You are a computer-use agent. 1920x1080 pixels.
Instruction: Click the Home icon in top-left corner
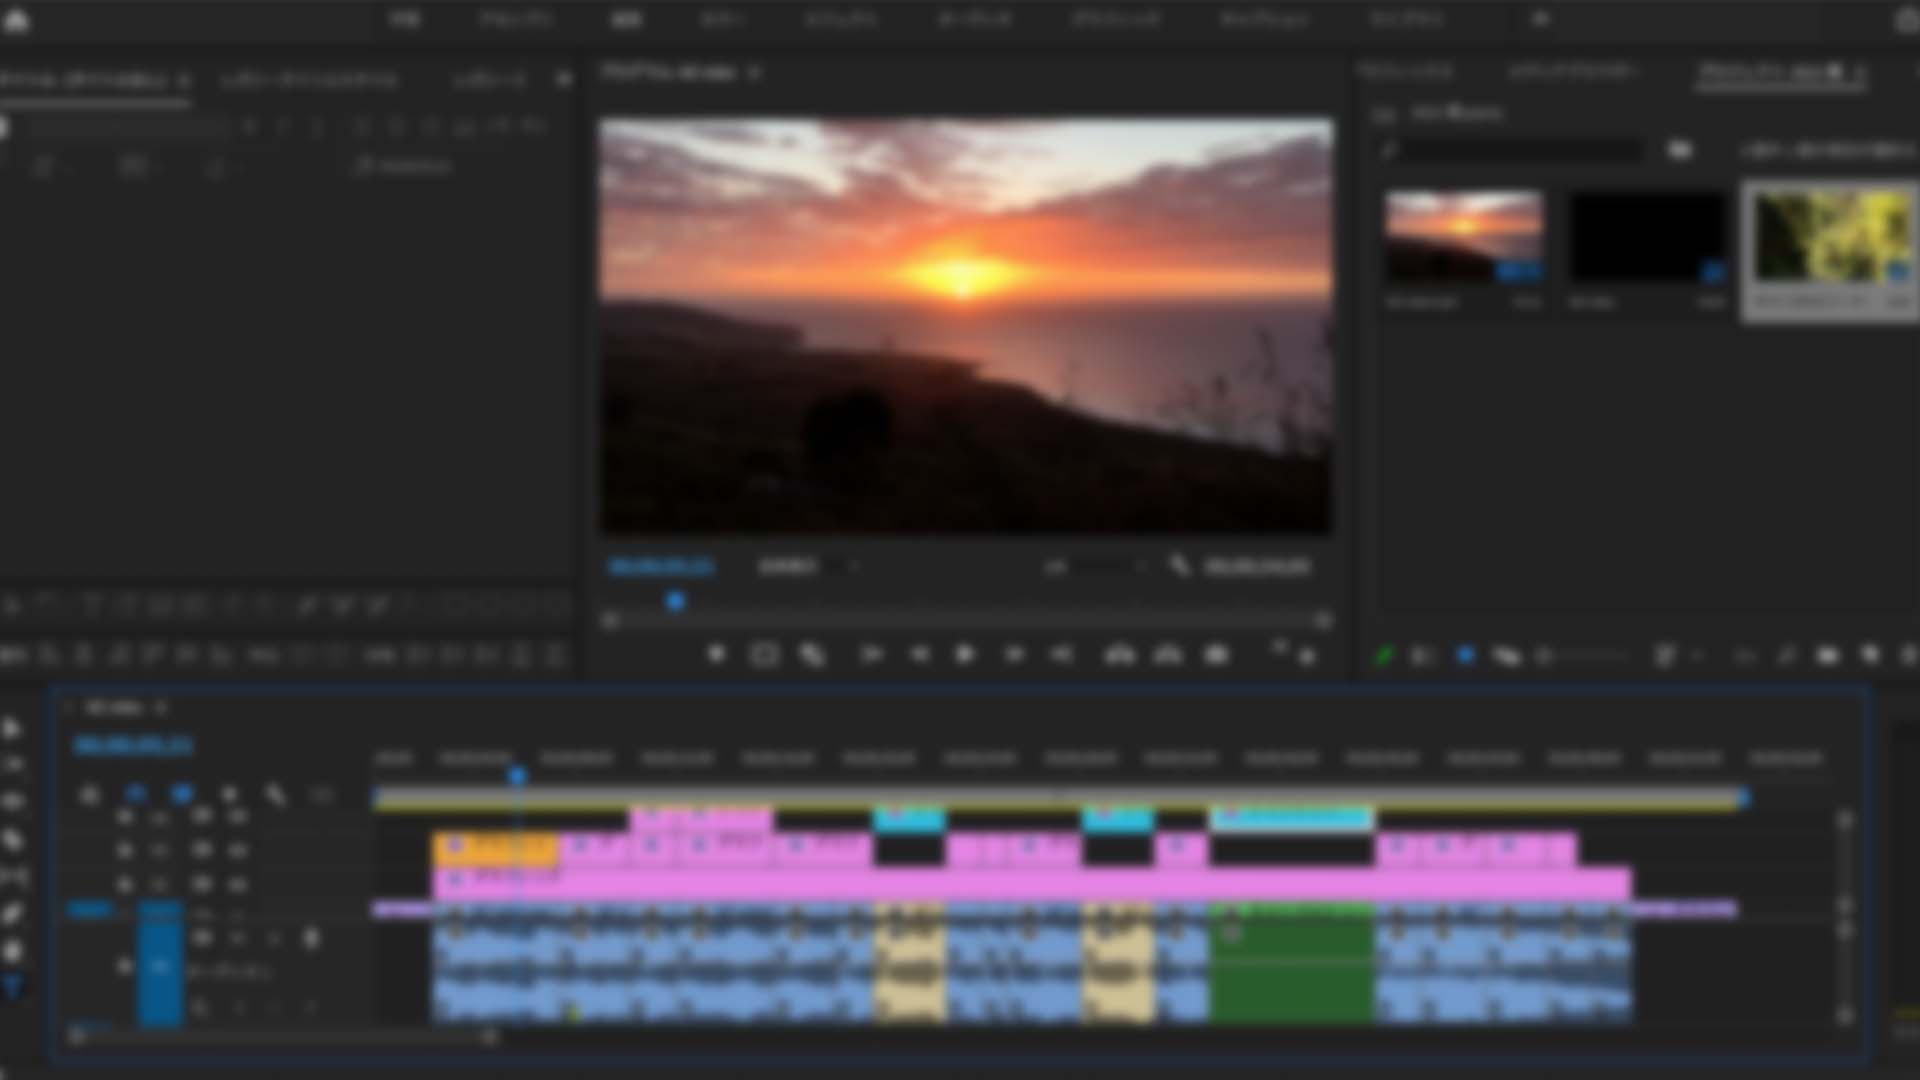(16, 20)
